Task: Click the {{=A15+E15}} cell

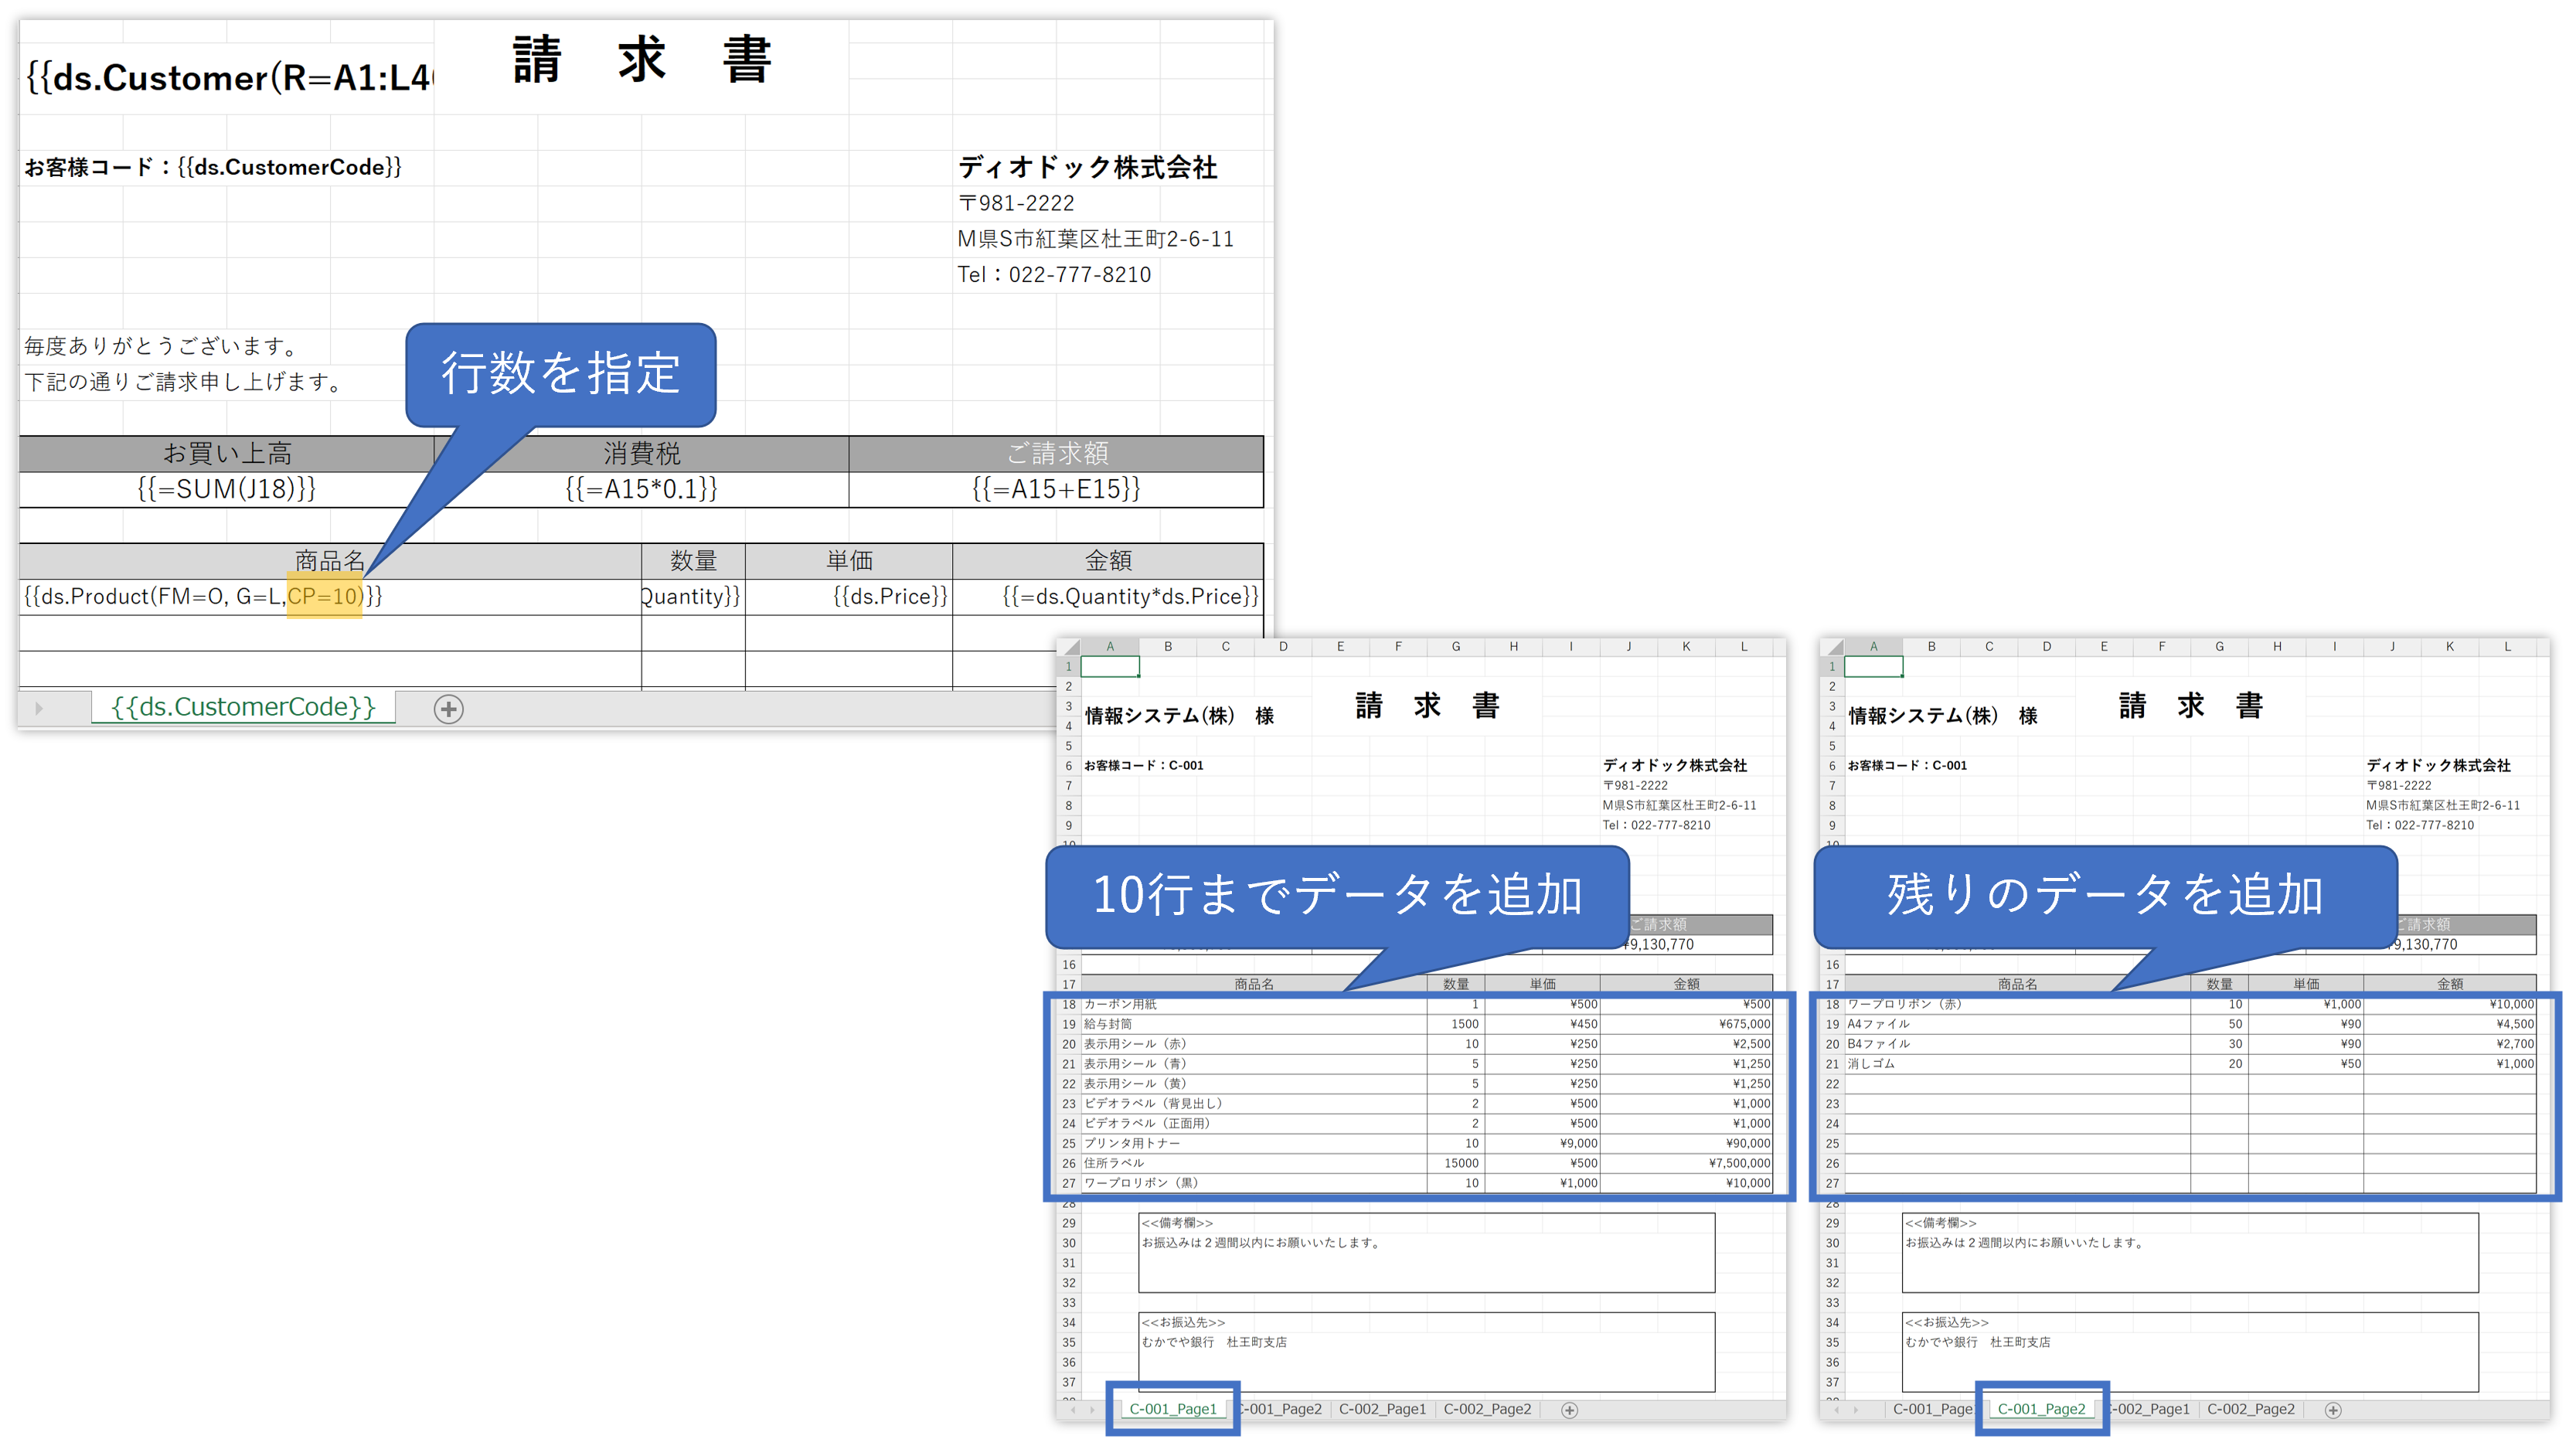Action: [1056, 489]
